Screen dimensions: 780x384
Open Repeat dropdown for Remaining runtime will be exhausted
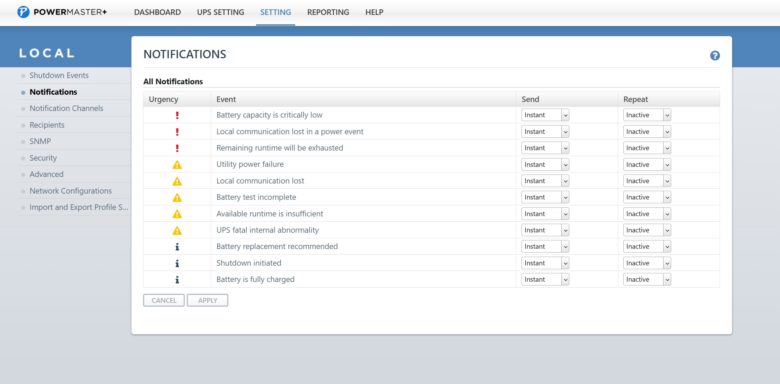pos(647,148)
